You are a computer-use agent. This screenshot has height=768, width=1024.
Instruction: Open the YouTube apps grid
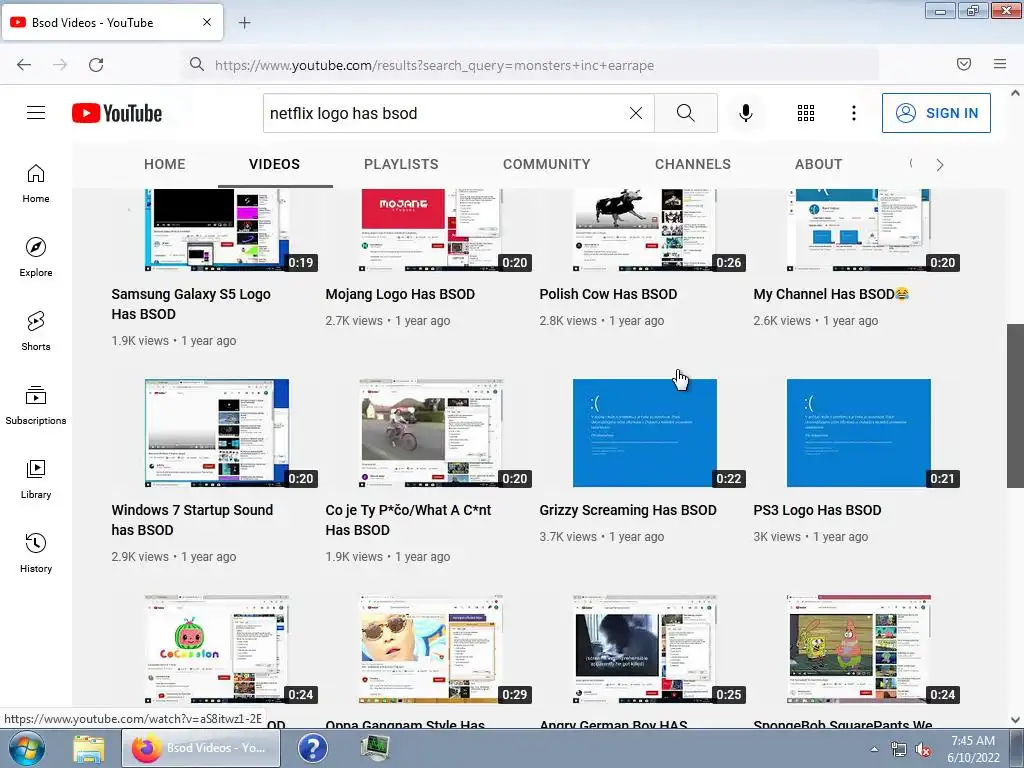click(806, 113)
